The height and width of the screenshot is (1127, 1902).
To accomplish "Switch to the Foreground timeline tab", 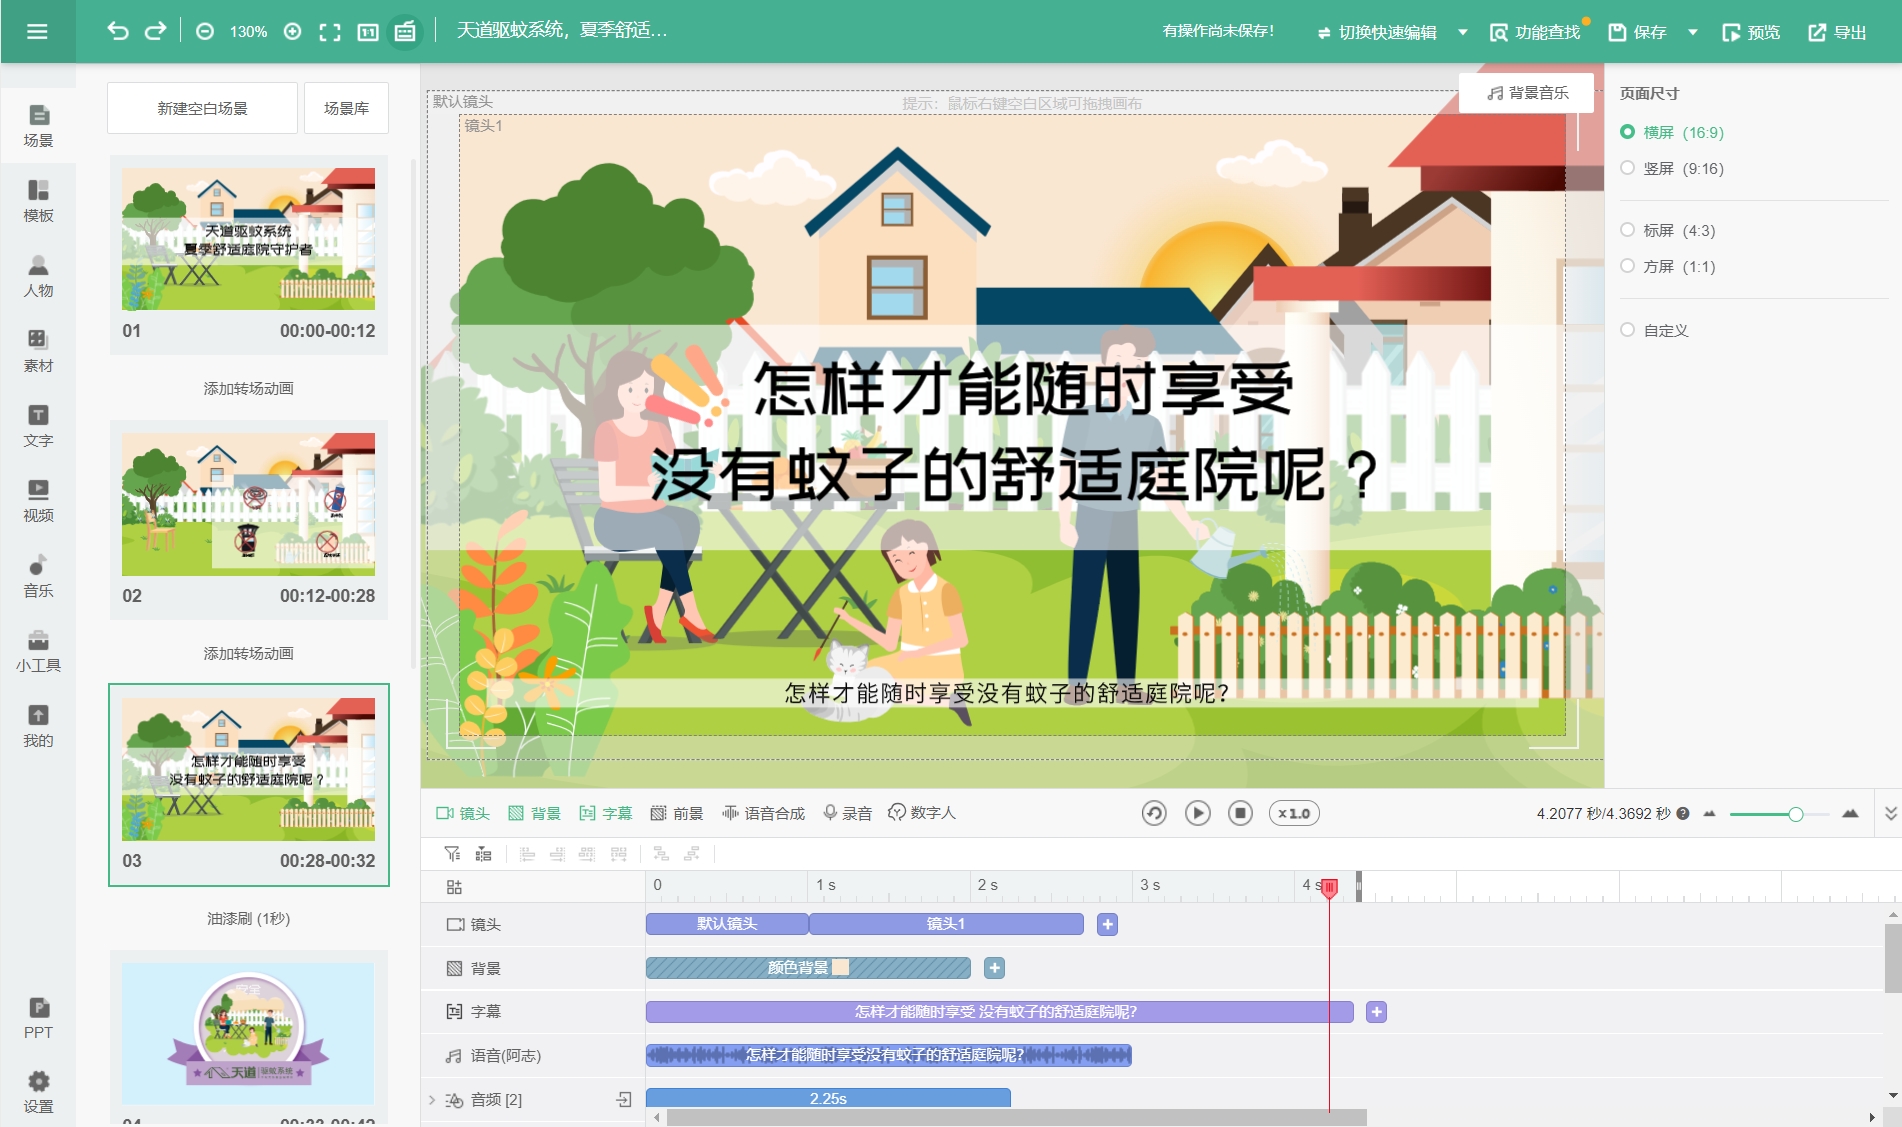I will pos(677,813).
